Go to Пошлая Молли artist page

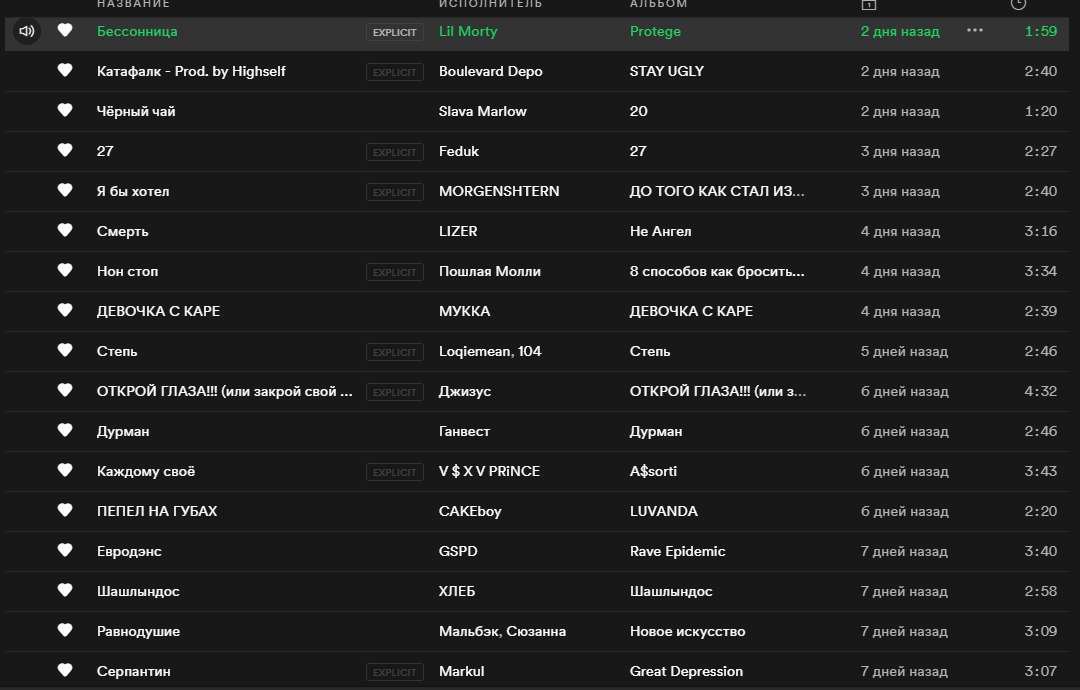coord(490,271)
